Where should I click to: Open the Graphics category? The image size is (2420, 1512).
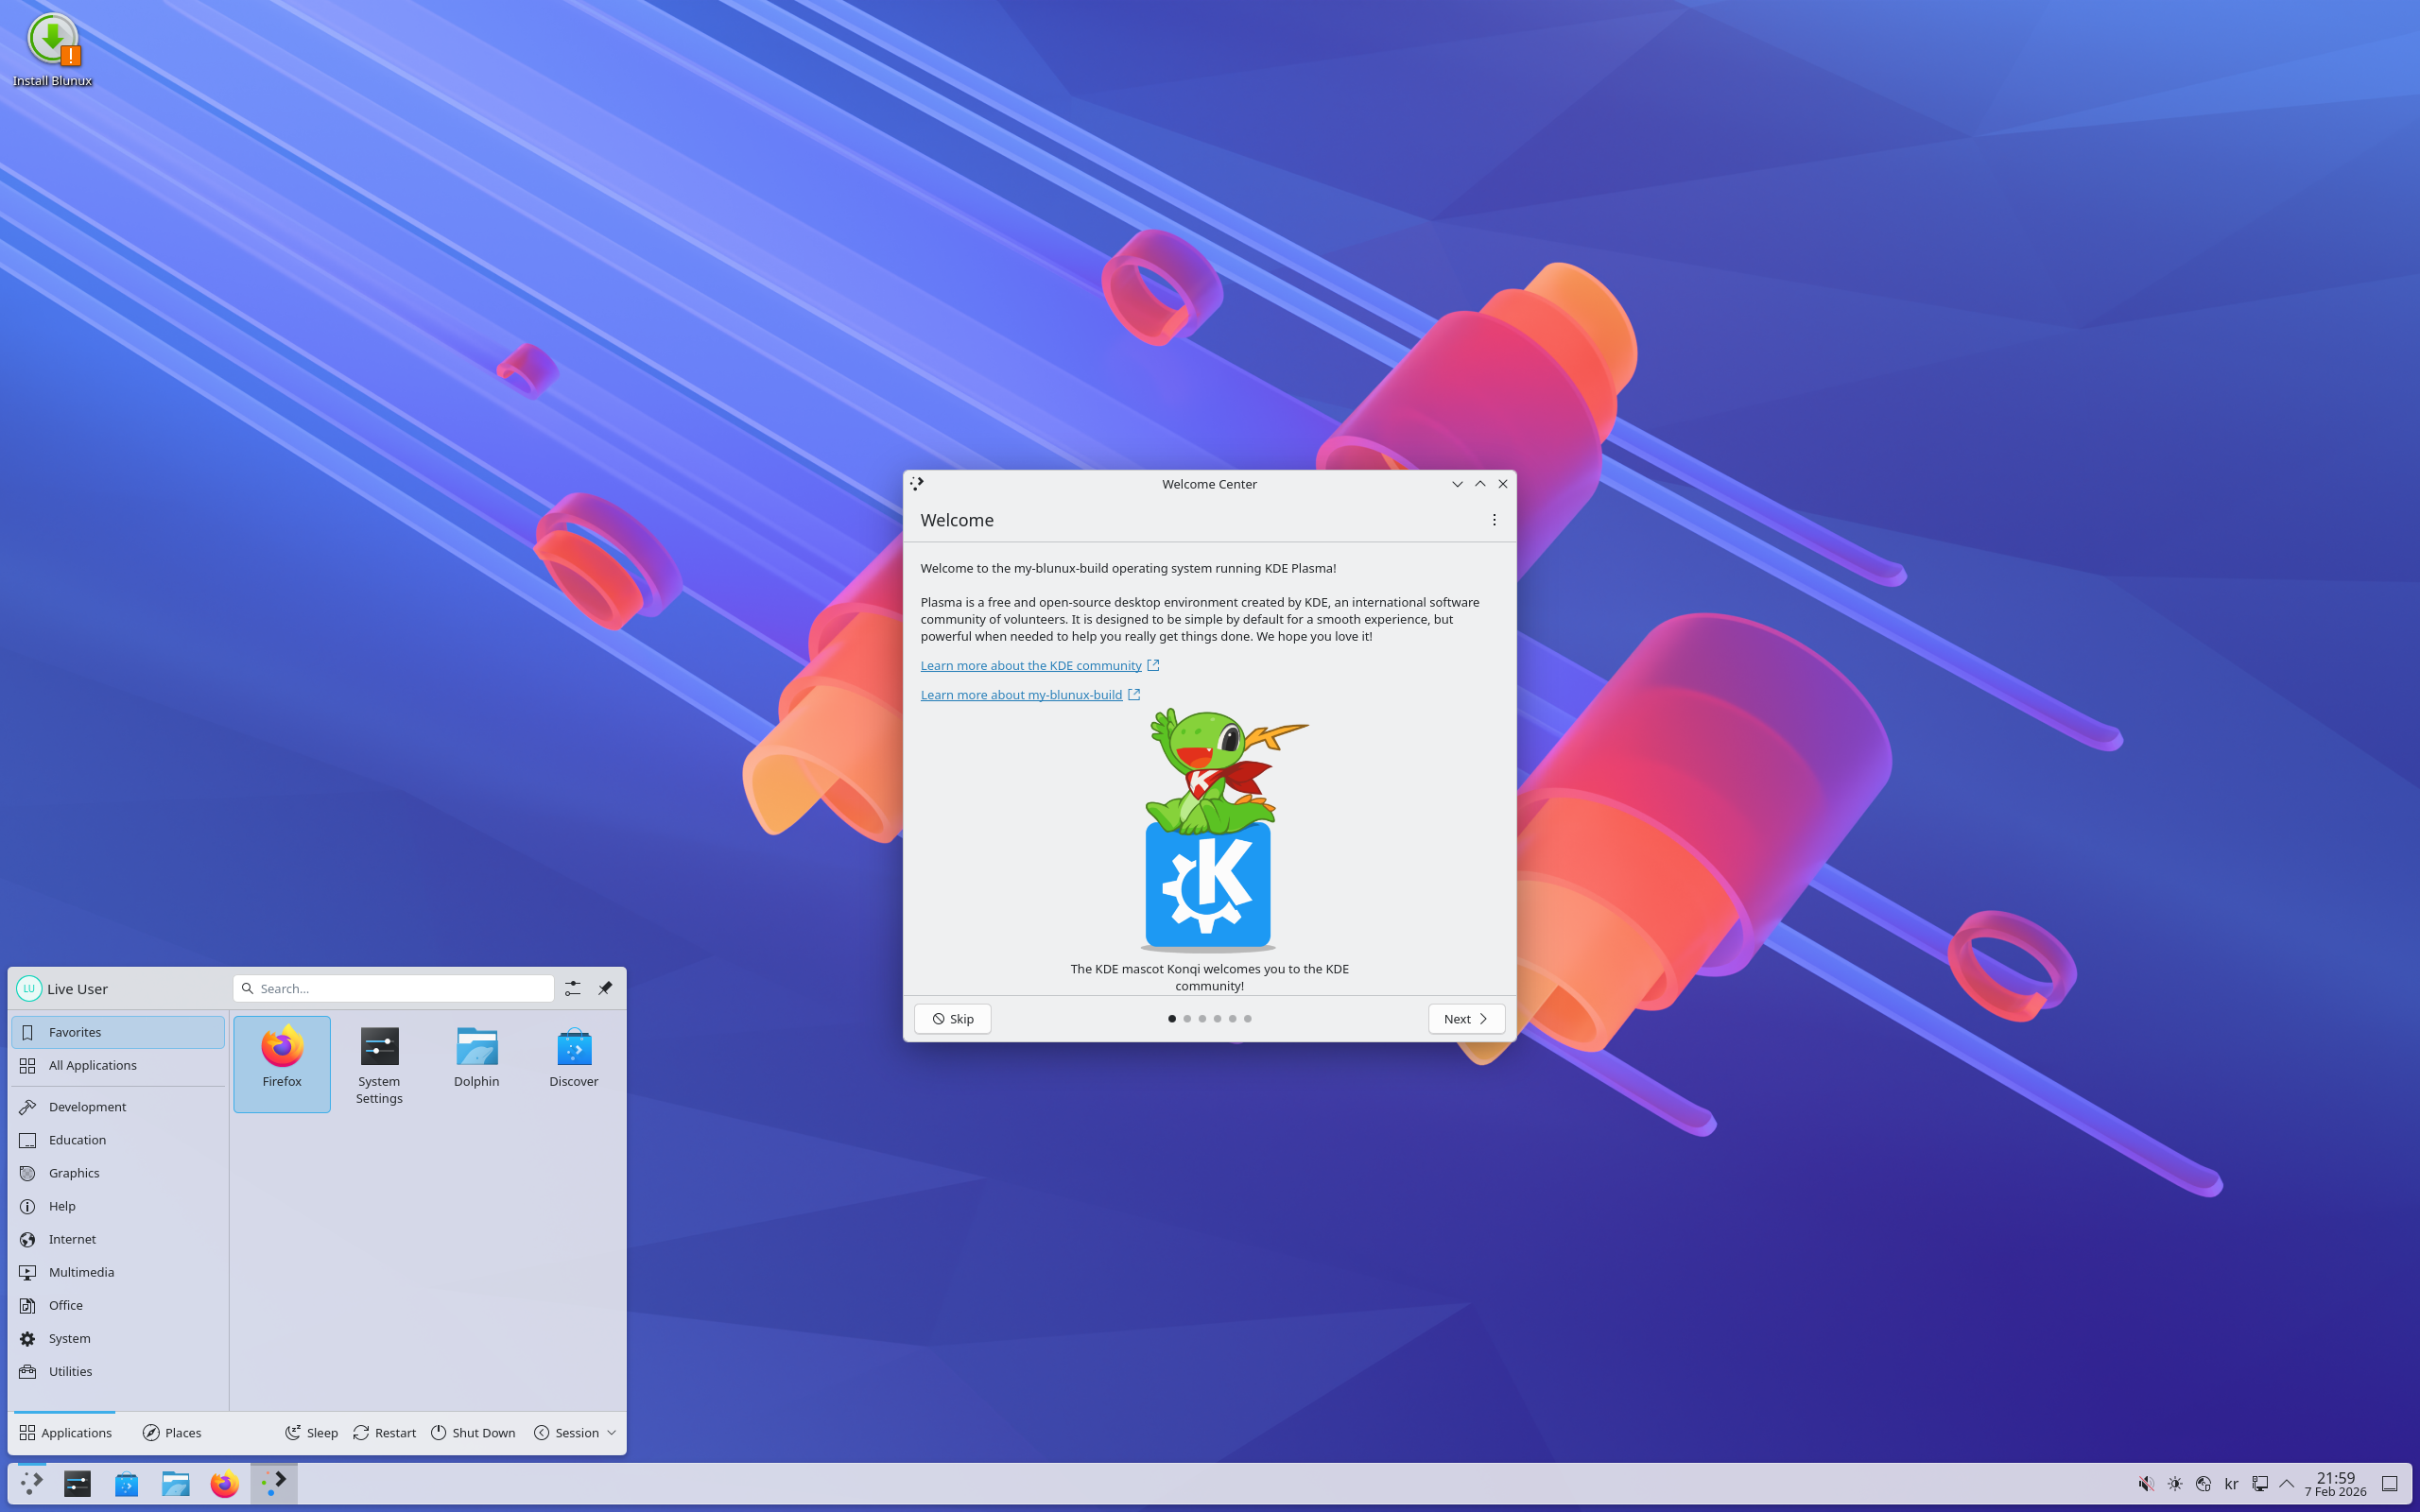[118, 1173]
